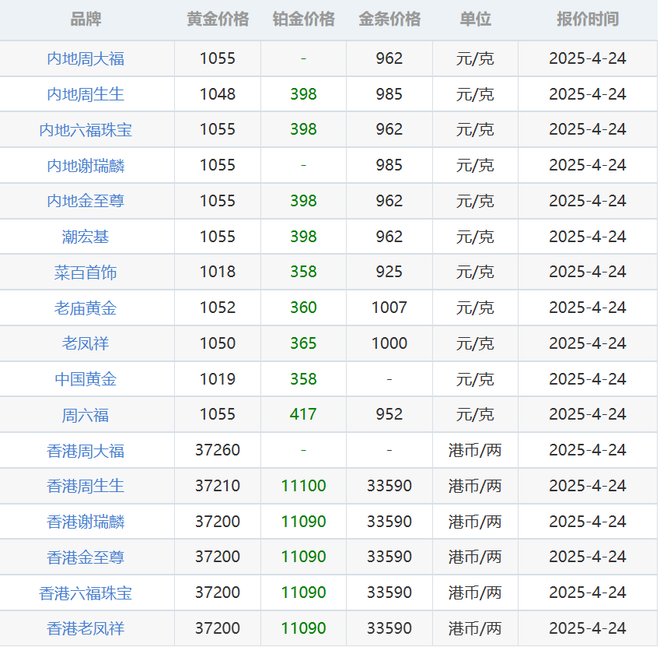Viewport: 660px width, 647px height.
Task: Select gold bar price 925 in 菜百首饰 row
Action: pyautogui.click(x=389, y=272)
